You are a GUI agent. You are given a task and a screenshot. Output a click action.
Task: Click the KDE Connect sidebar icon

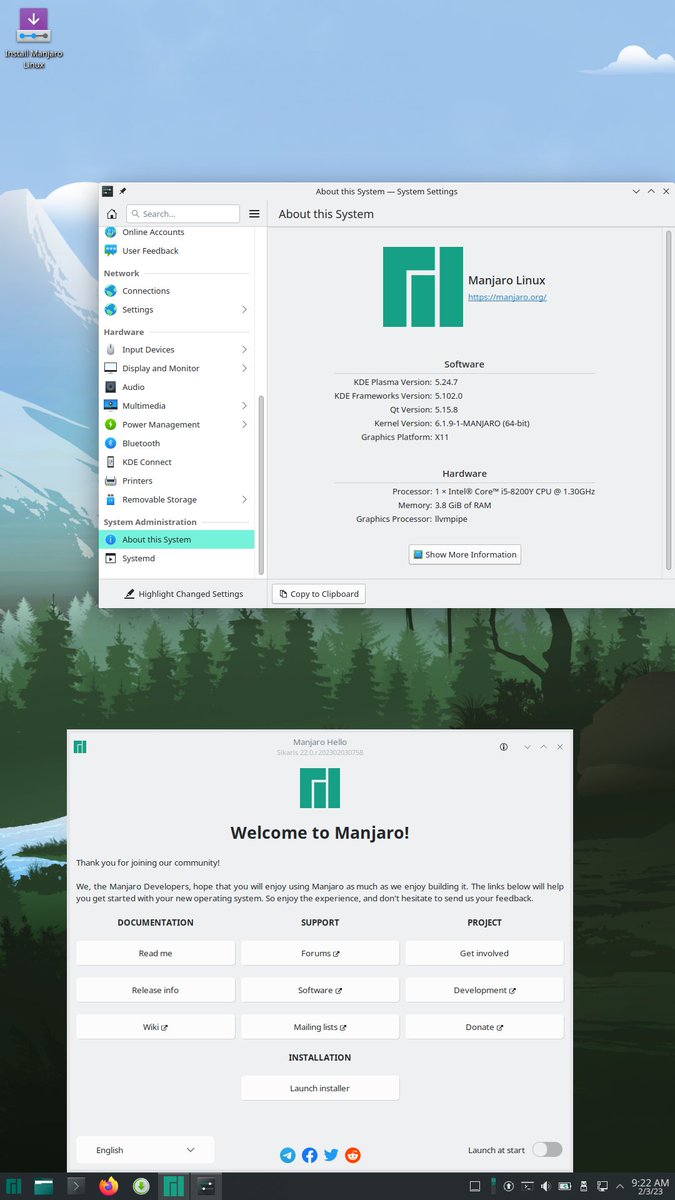111,462
